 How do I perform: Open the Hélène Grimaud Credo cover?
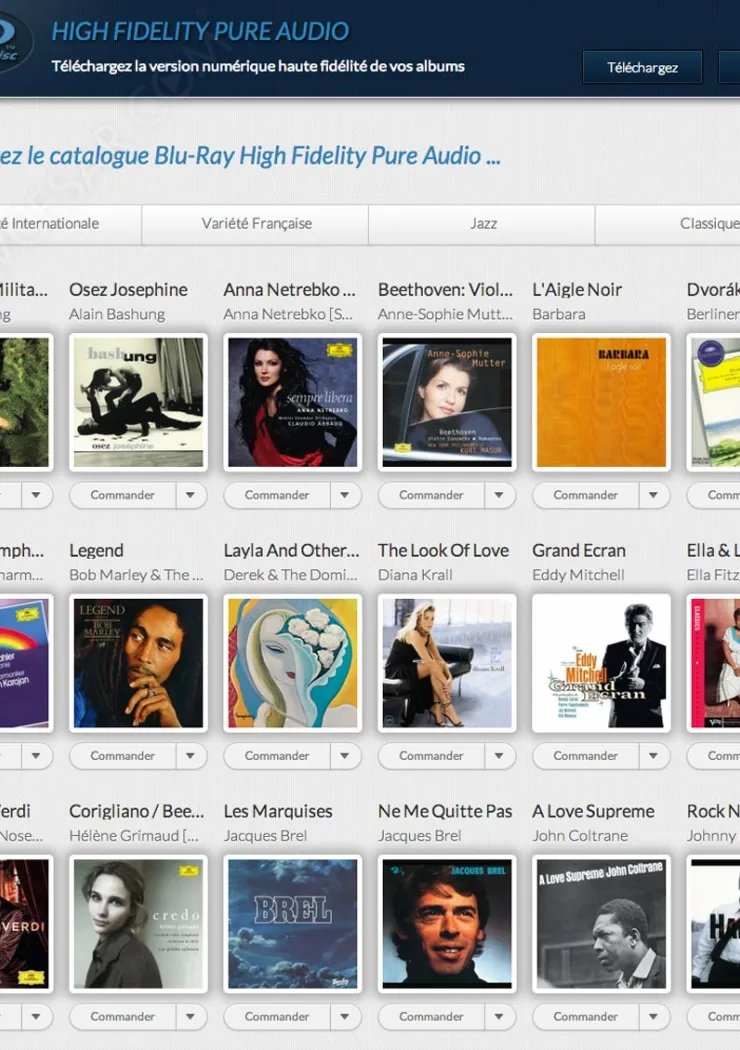tap(139, 924)
